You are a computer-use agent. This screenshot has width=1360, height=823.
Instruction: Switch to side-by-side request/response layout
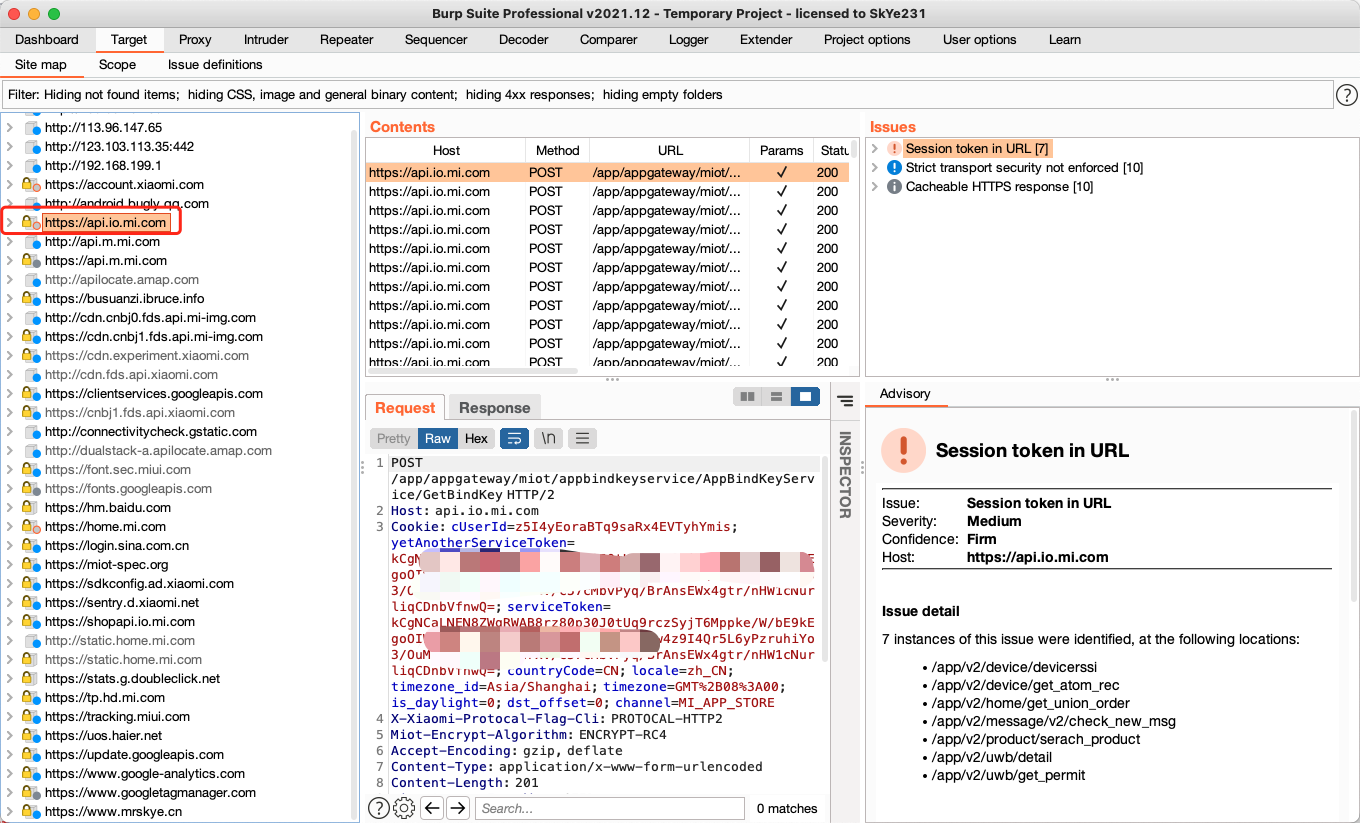click(x=747, y=397)
